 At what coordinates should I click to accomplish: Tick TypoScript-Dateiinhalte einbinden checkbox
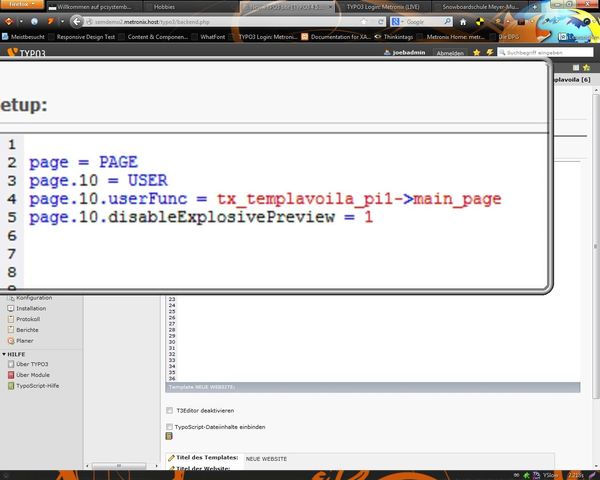[169, 427]
